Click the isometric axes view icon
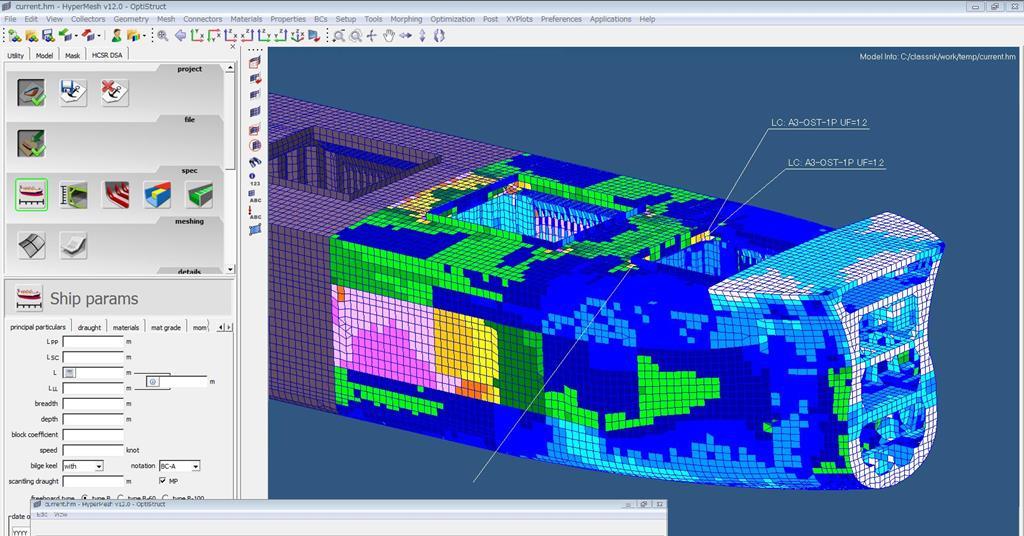 click(297, 35)
